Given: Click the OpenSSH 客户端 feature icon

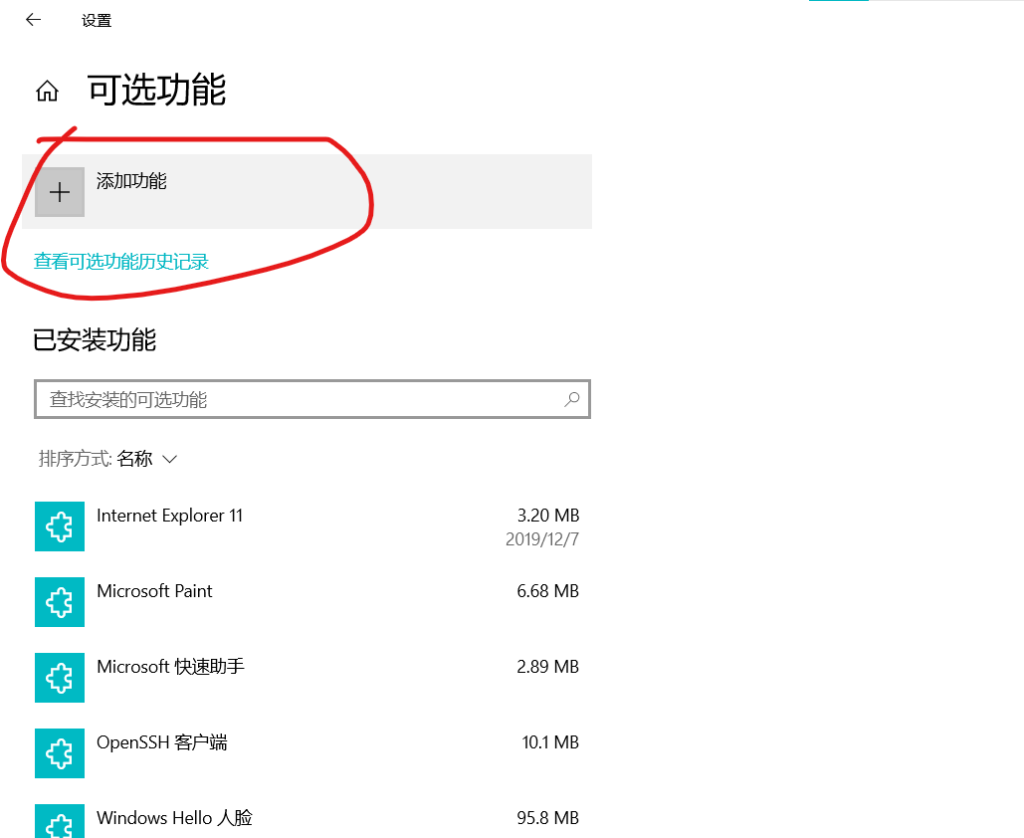Looking at the screenshot, I should [59, 753].
